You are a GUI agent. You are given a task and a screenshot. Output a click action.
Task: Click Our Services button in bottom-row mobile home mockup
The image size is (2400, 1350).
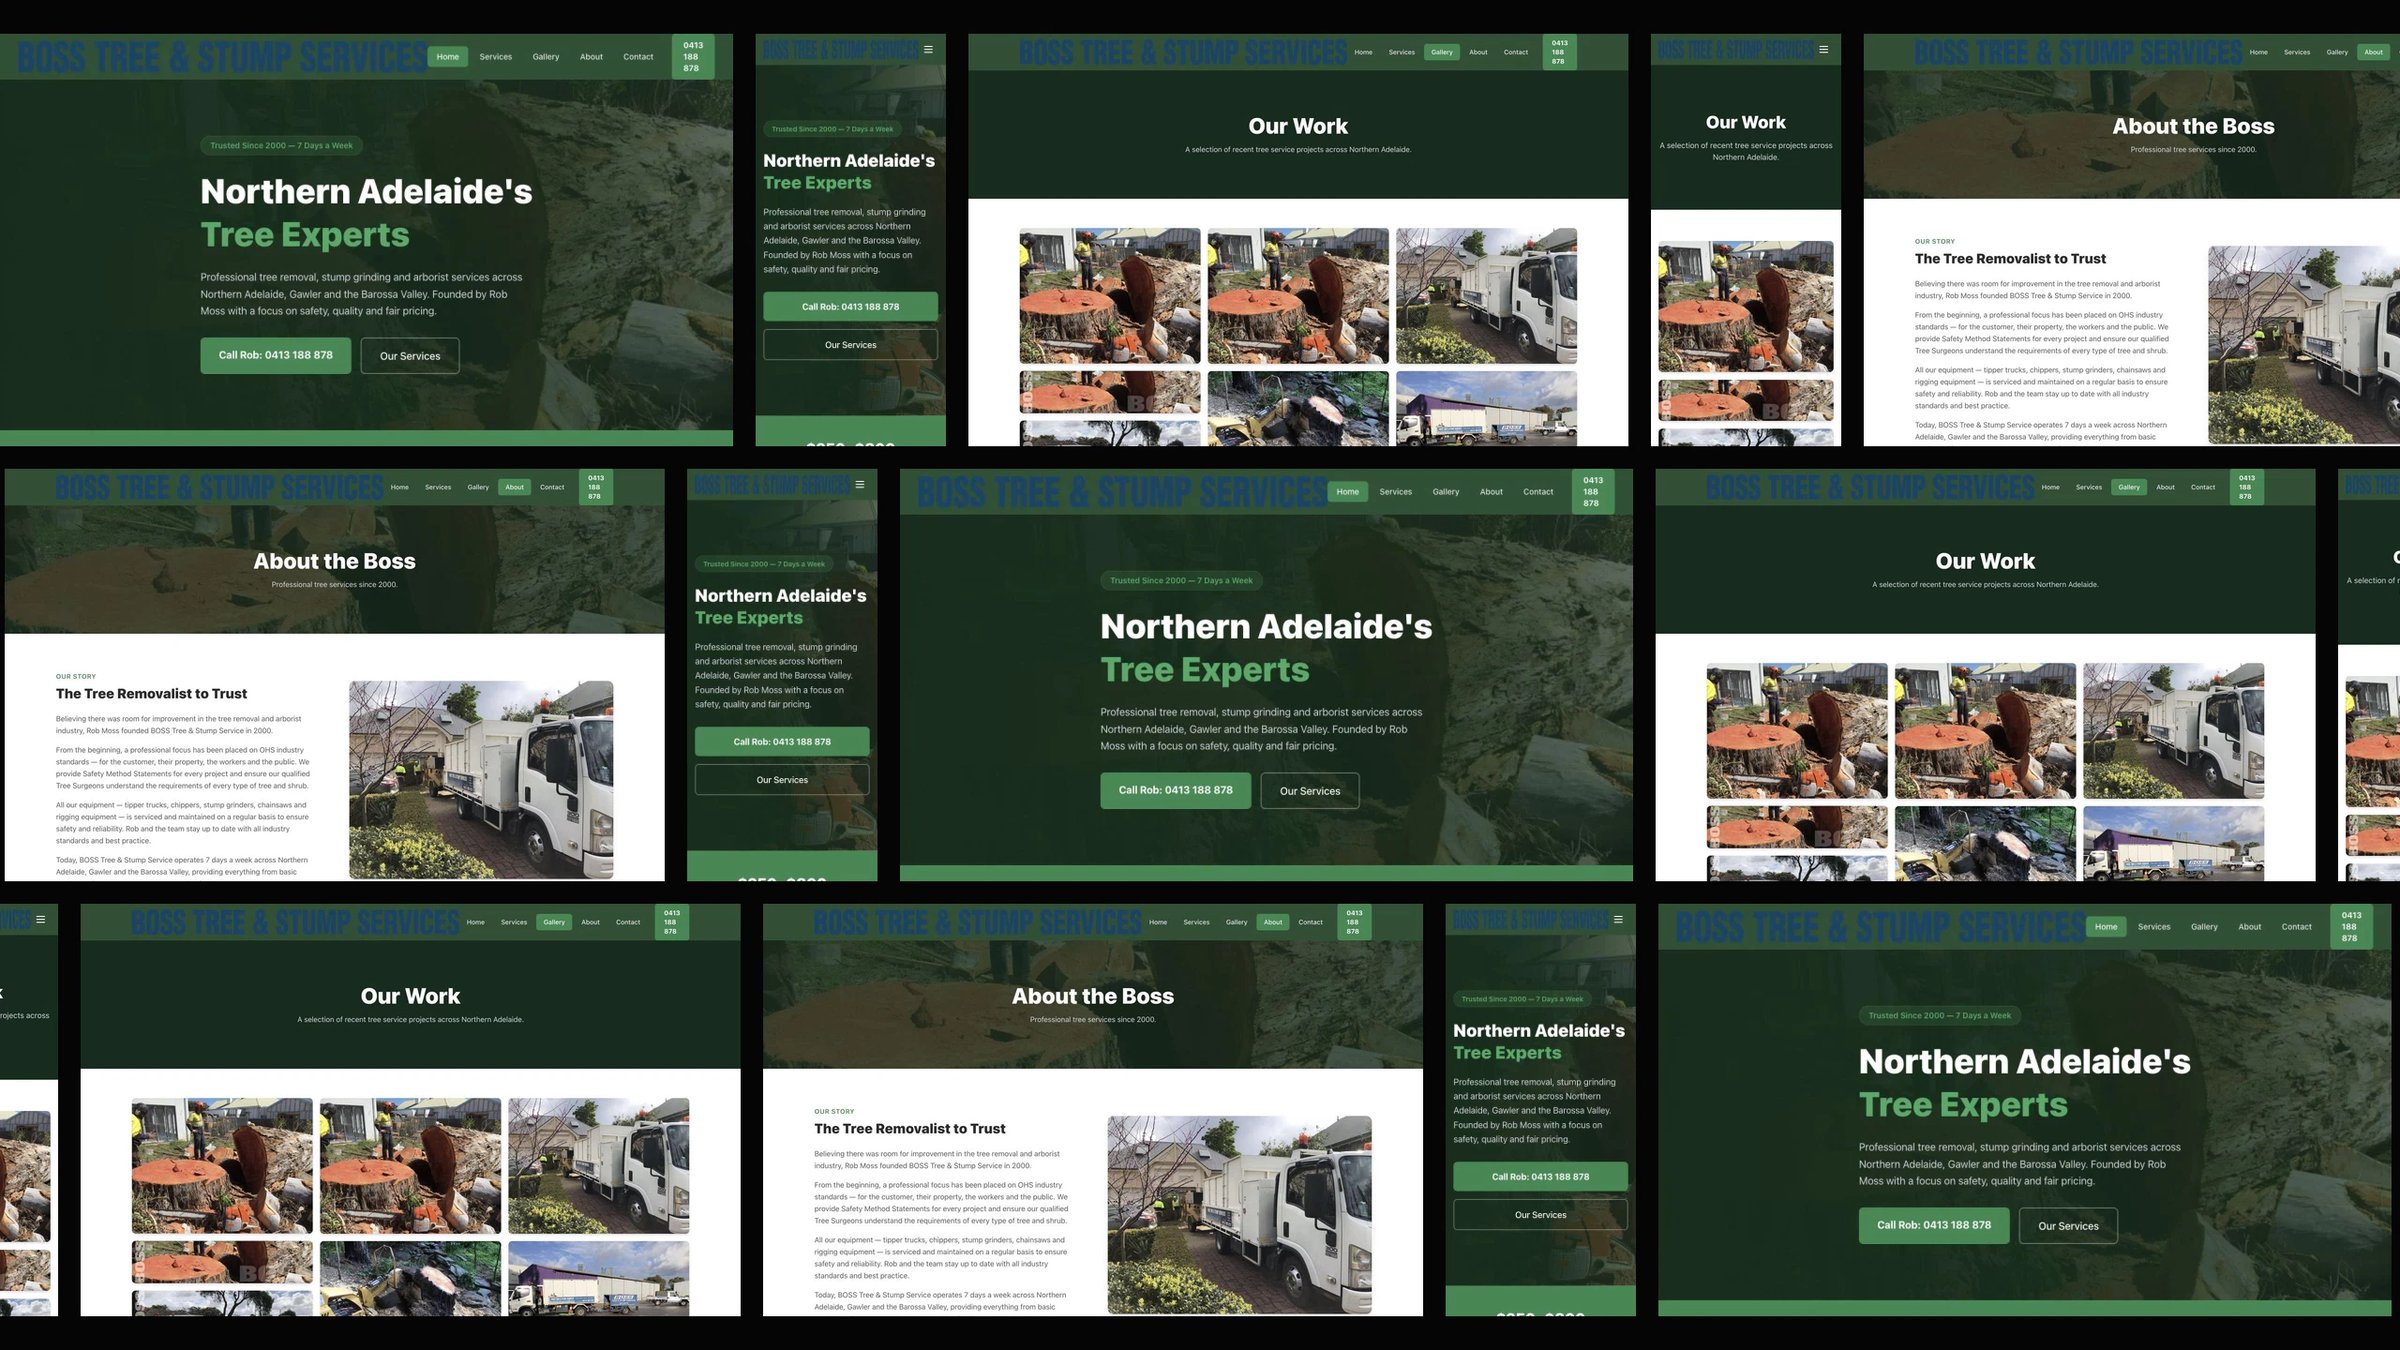1540,1215
